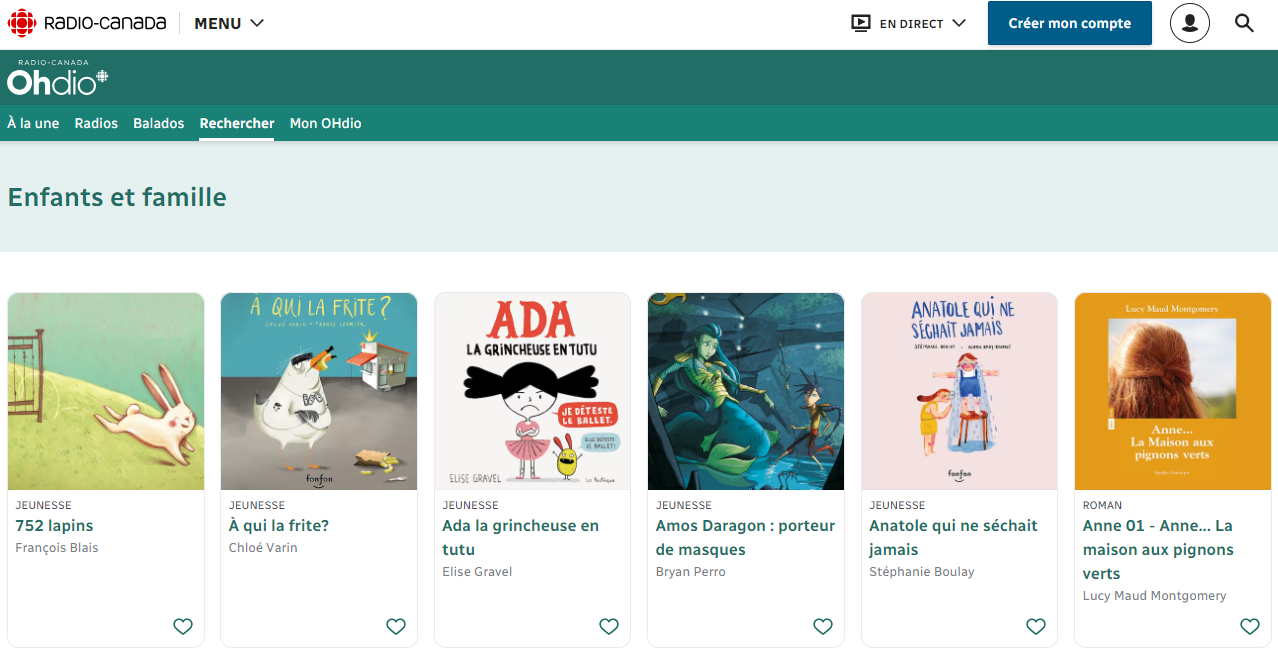Click the Ada la grincheuse cover image
The height and width of the screenshot is (654, 1278).
coord(532,391)
